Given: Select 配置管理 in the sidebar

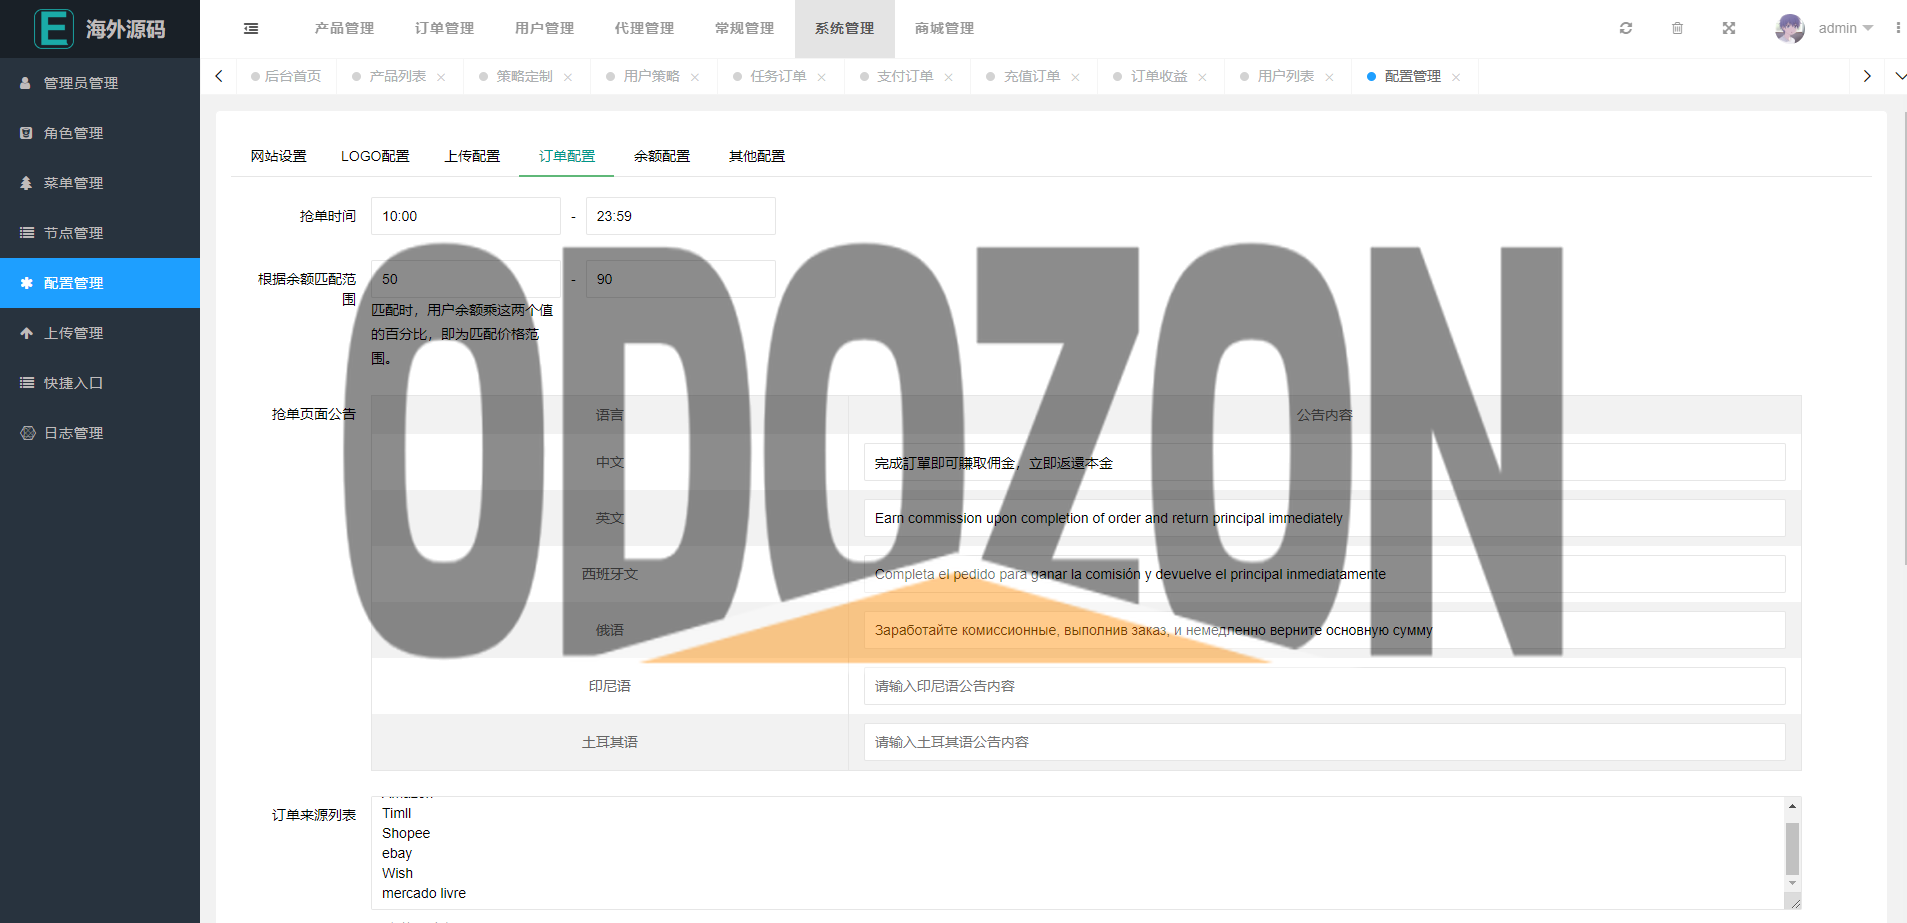Looking at the screenshot, I should coord(100,283).
